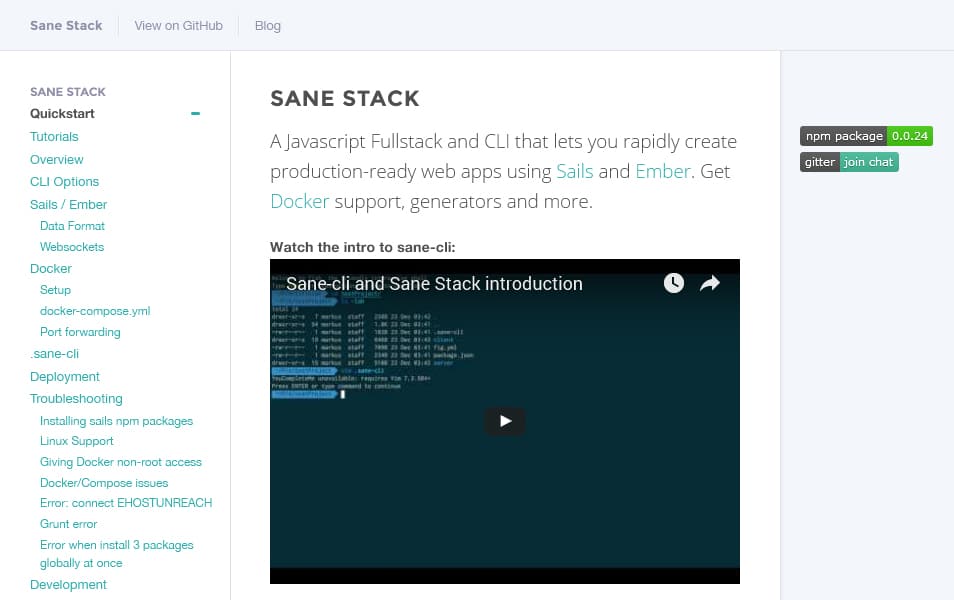Open Docker section in the sidebar

coord(50,268)
